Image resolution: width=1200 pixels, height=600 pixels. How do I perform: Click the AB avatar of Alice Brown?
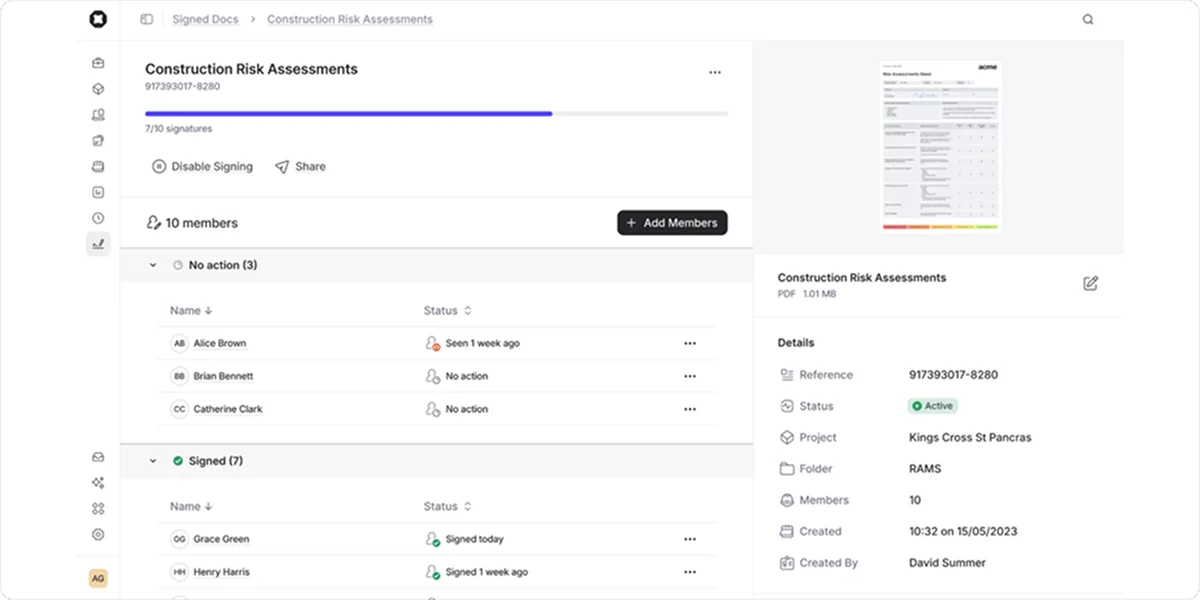[179, 343]
